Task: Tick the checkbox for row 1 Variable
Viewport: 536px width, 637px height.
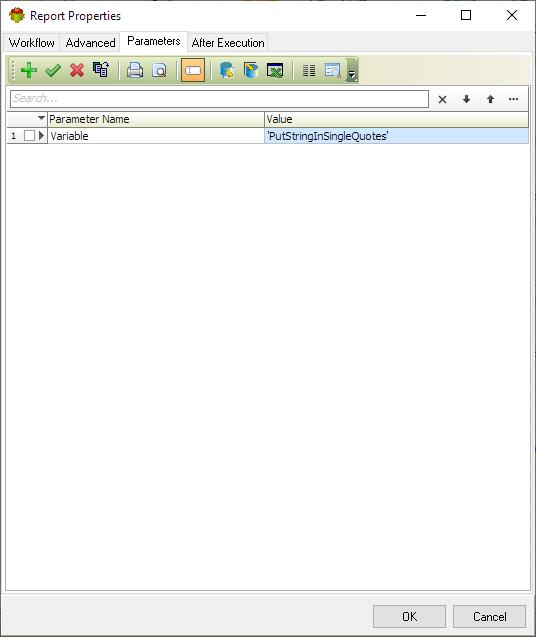Action: (x=29, y=136)
